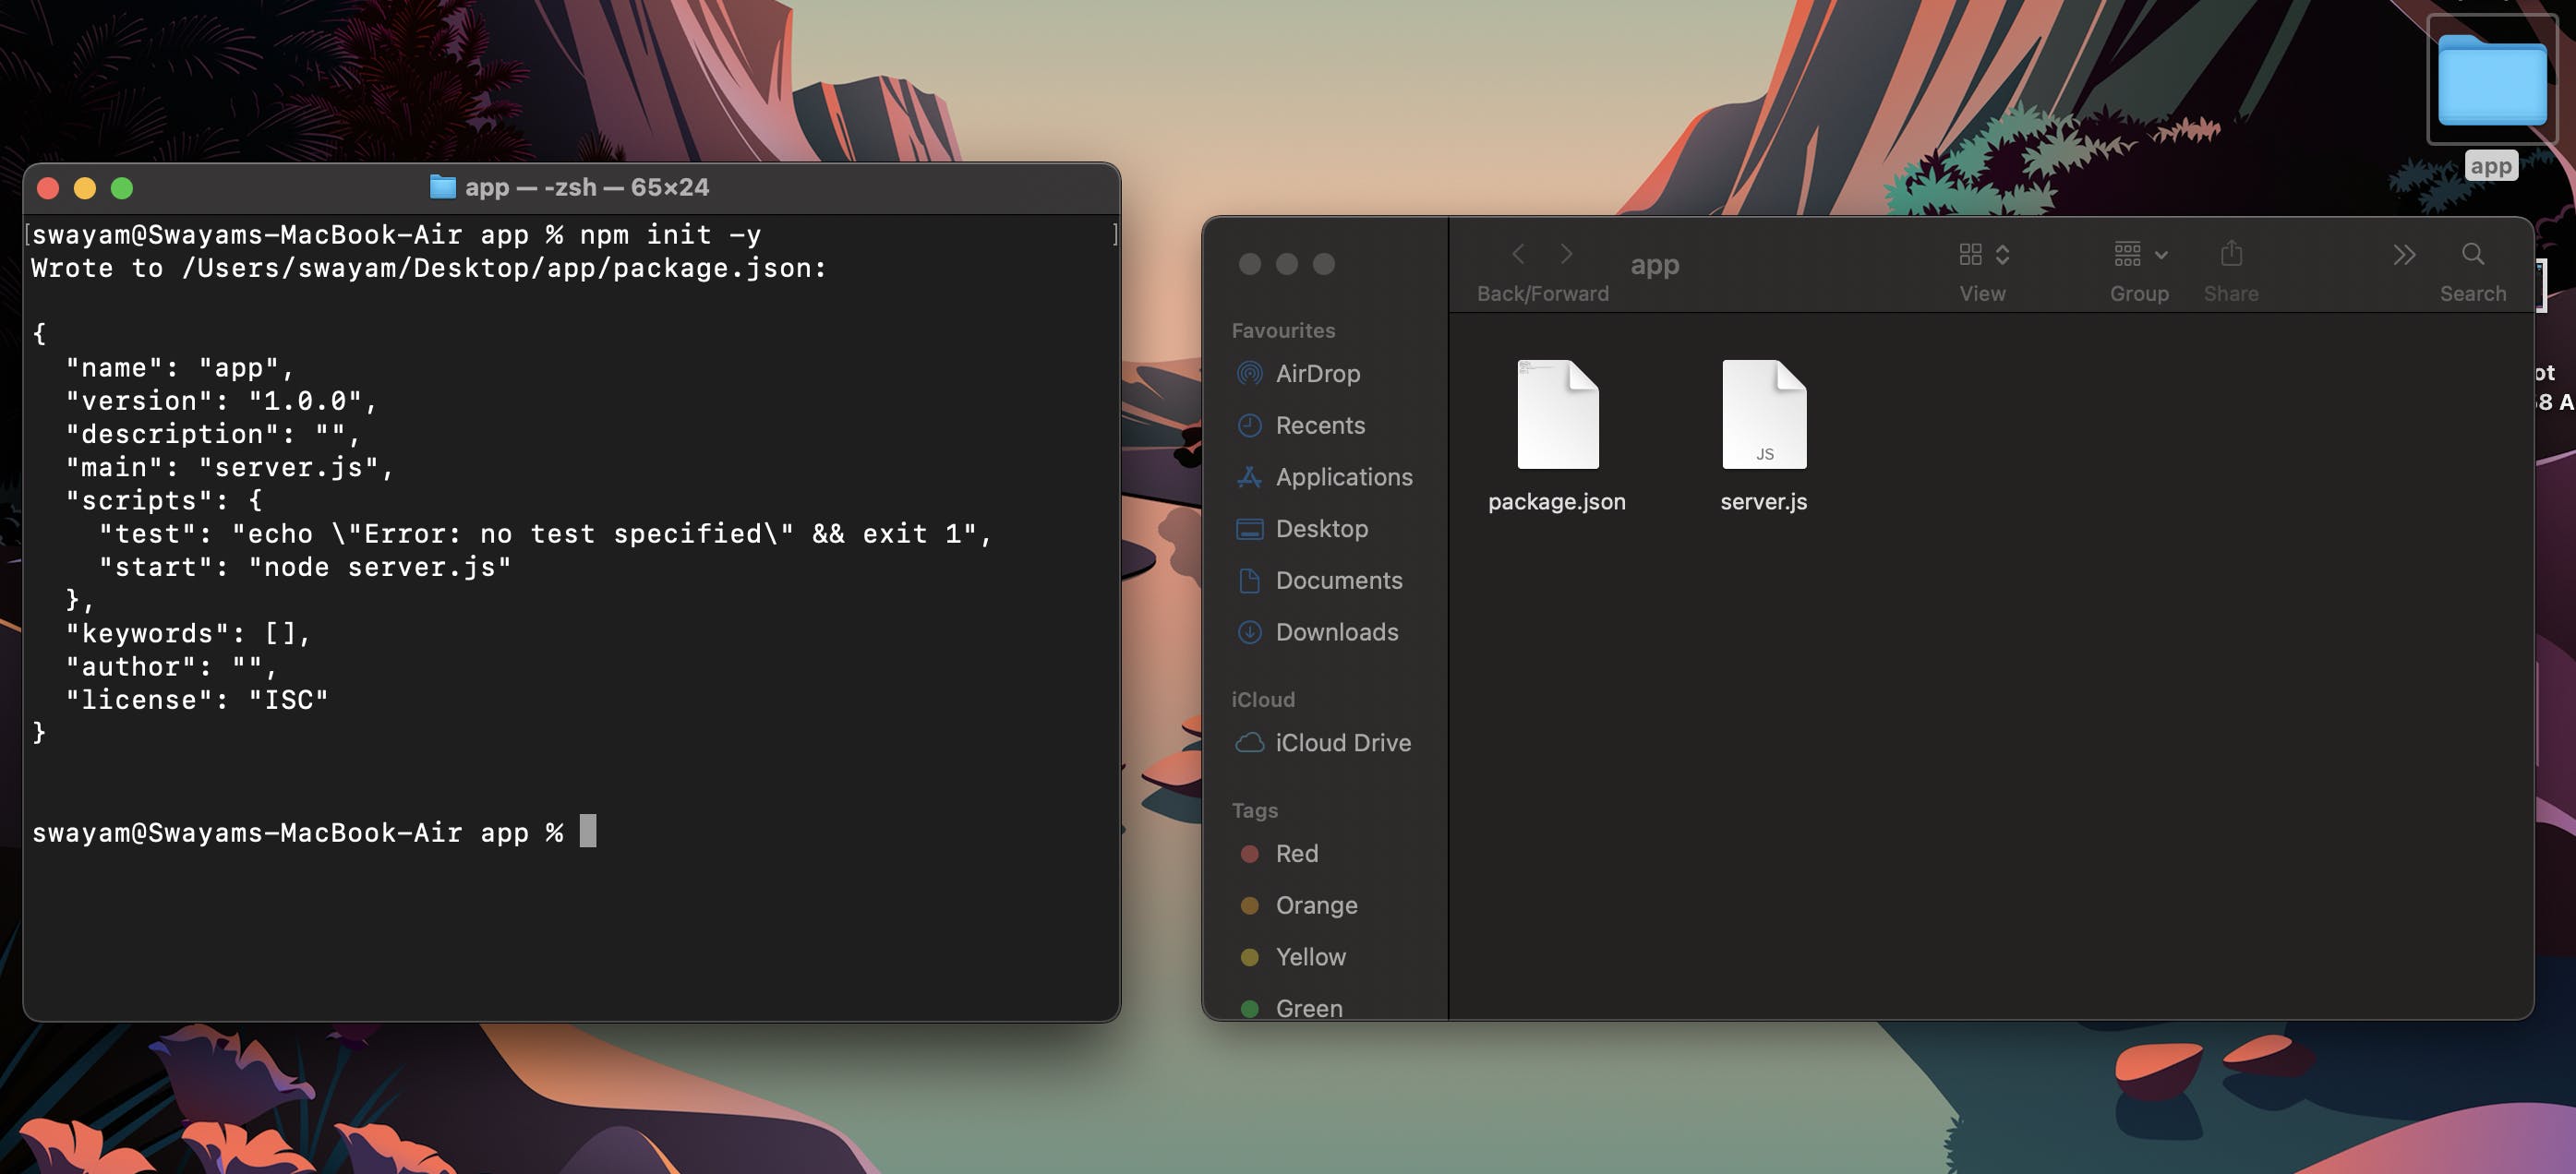The image size is (2576, 1174).
Task: Go forward in Finder navigation
Action: (1566, 254)
